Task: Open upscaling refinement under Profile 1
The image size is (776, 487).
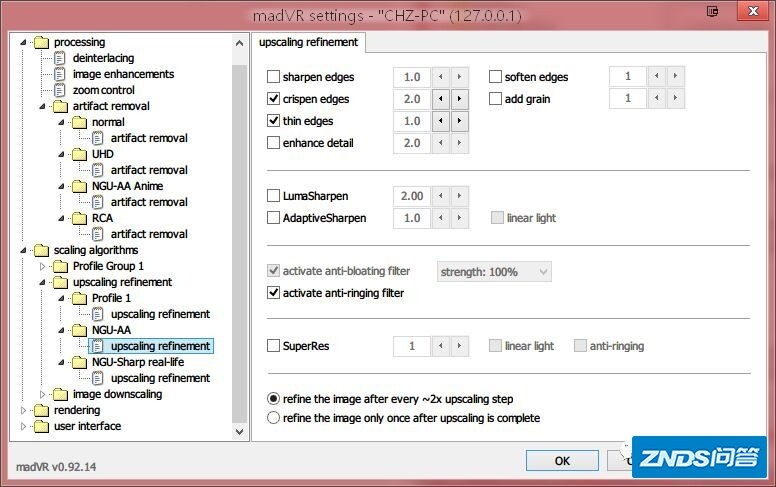Action: pos(160,314)
